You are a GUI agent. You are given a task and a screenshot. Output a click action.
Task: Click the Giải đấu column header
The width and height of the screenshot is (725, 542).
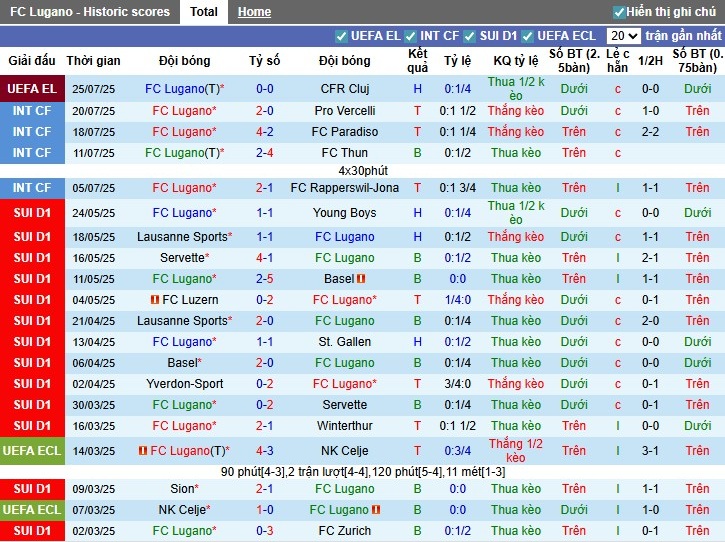point(32,61)
